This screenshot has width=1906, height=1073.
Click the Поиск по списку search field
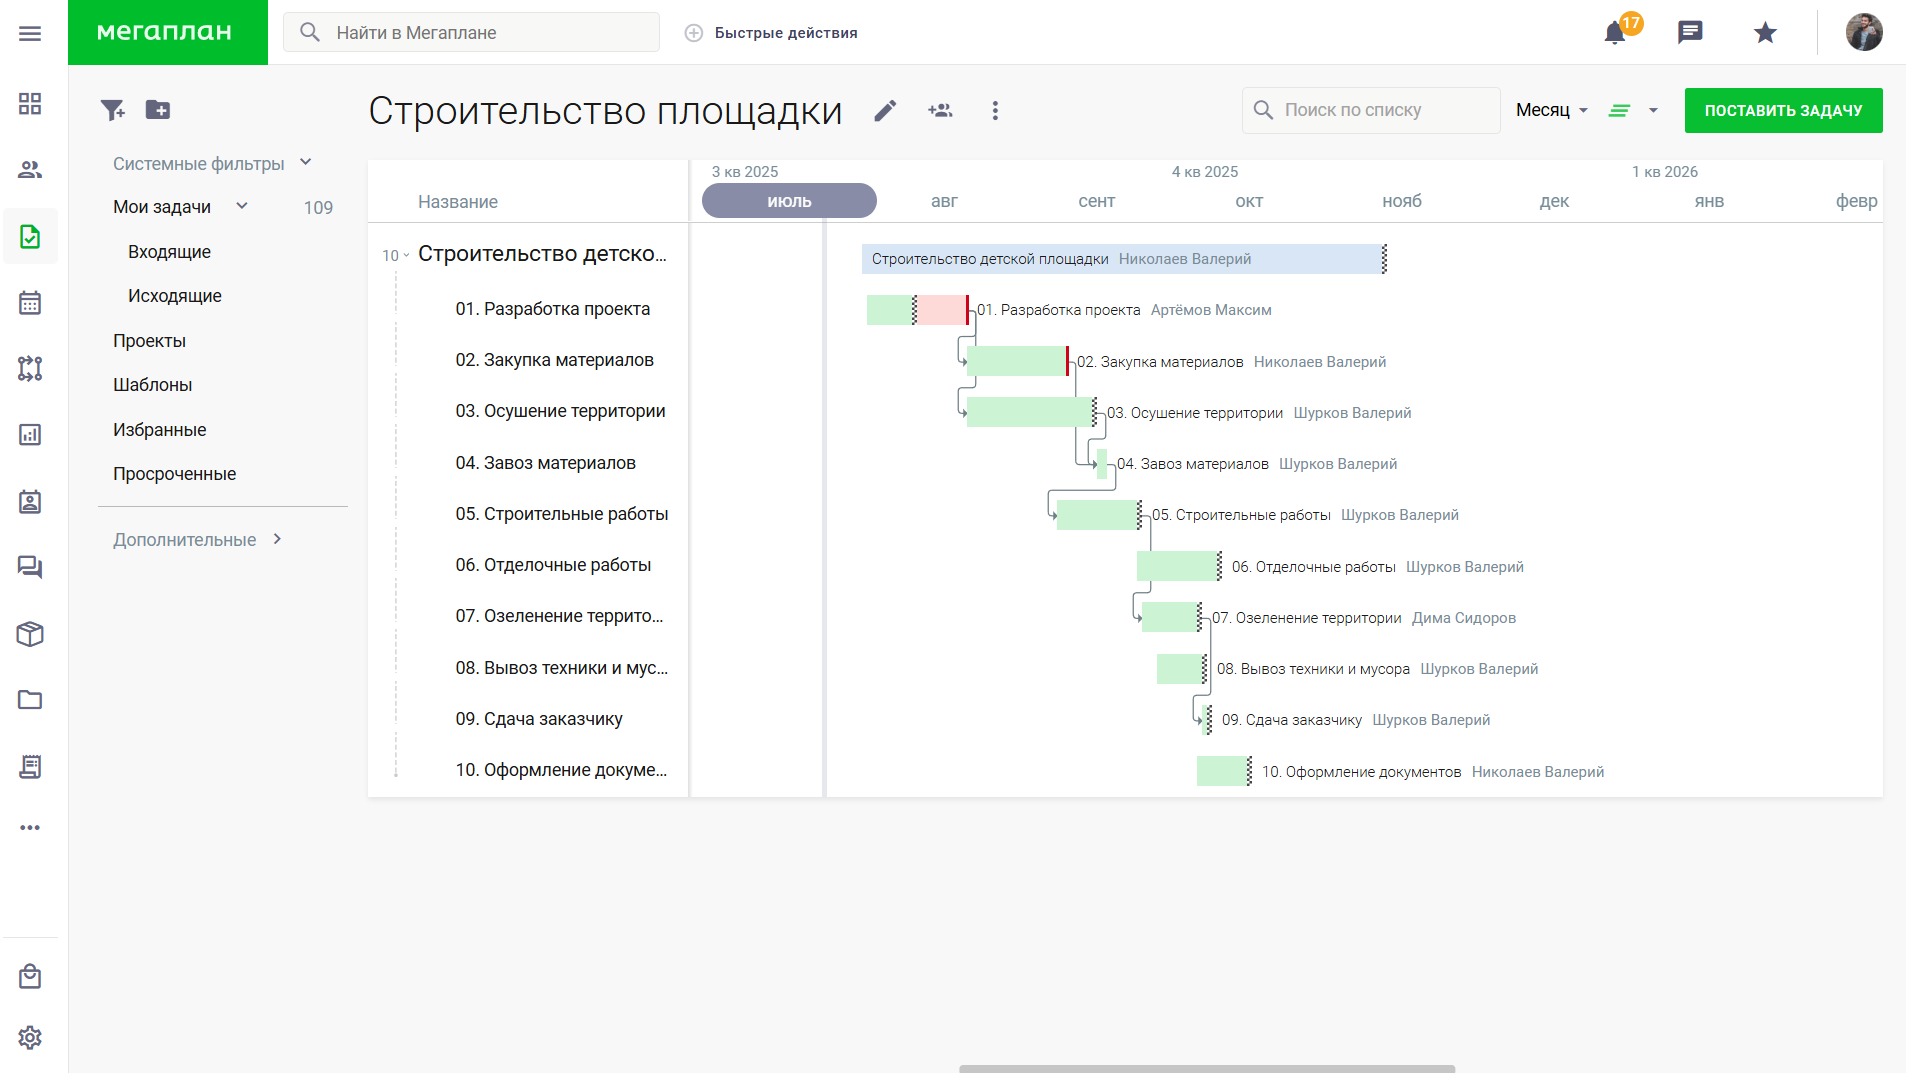(x=1370, y=110)
